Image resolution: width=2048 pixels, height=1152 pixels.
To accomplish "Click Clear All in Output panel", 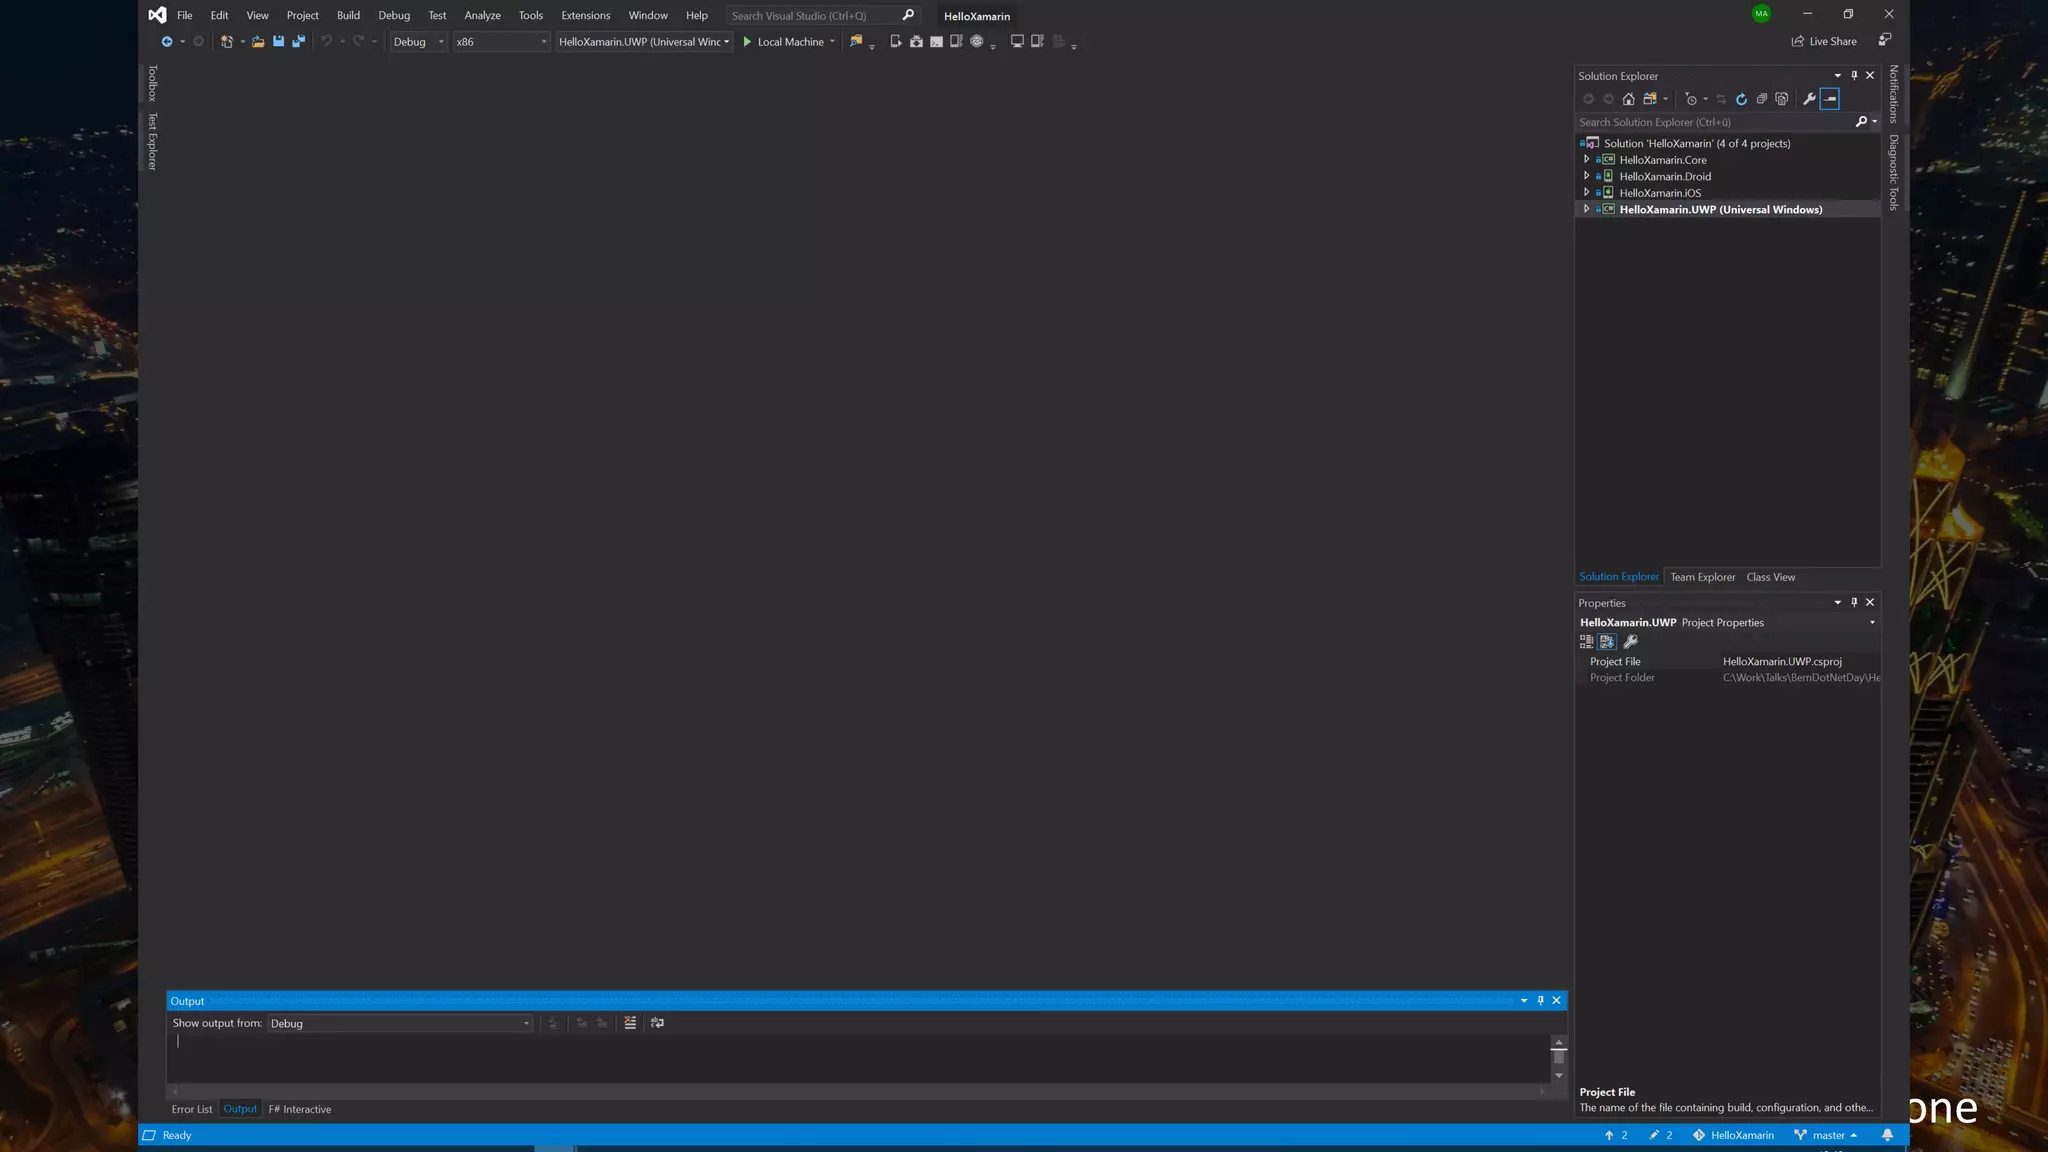I will (630, 1023).
